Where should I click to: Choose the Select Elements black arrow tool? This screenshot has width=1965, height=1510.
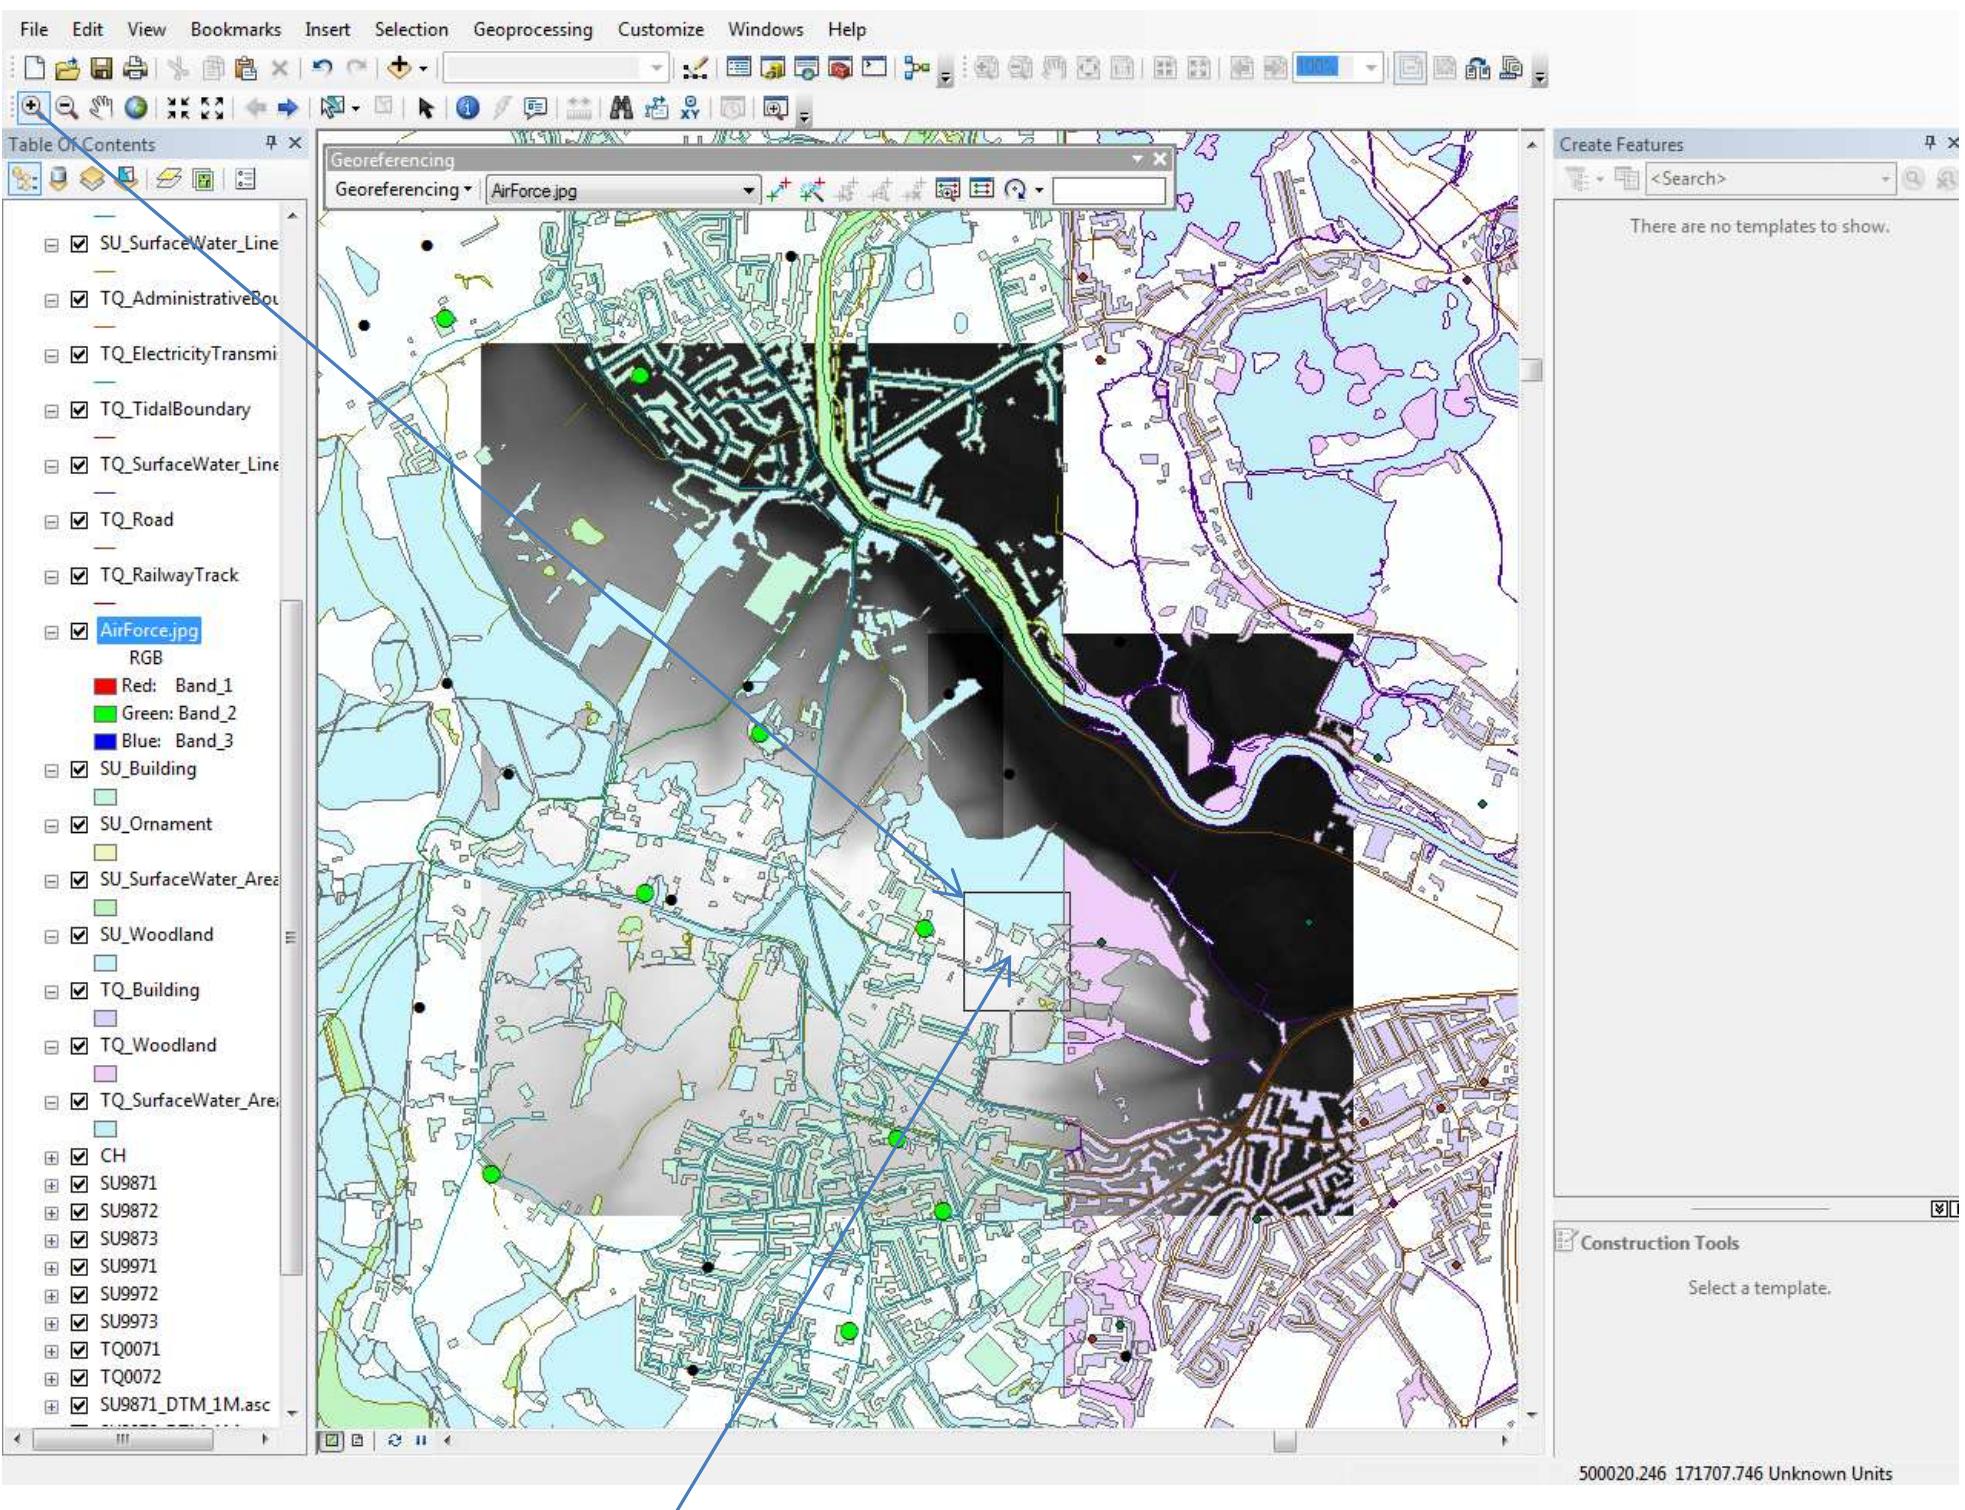(425, 107)
